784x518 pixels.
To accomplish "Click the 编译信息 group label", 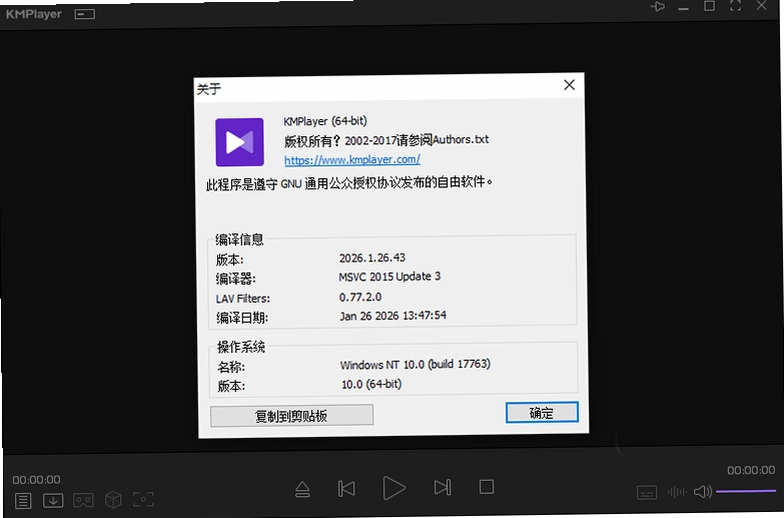I will coord(240,240).
